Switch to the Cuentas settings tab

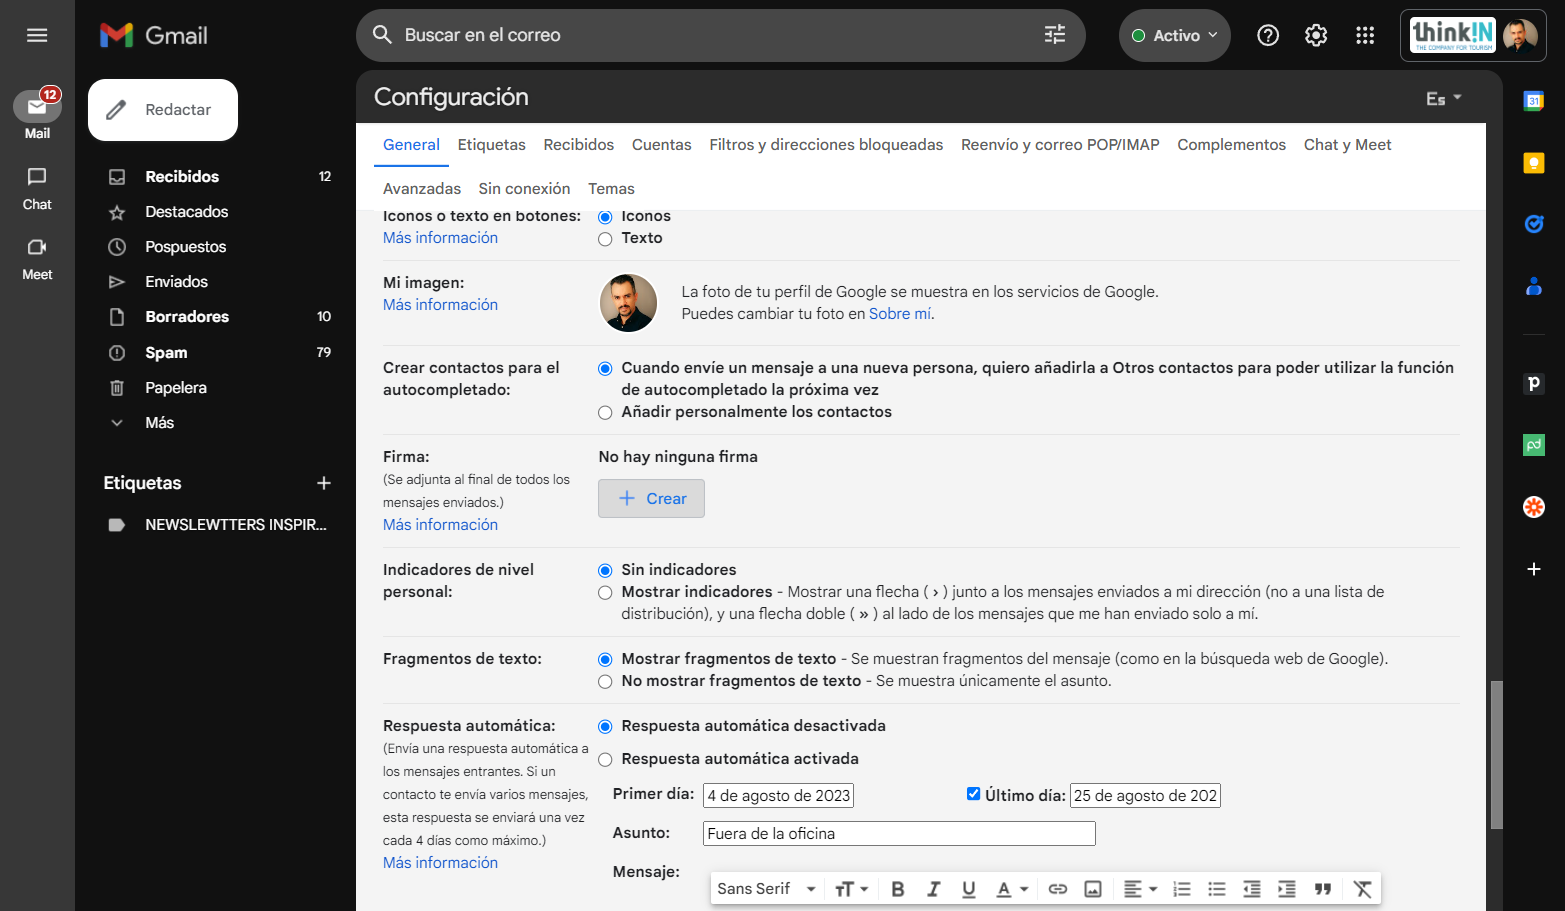coord(661,145)
